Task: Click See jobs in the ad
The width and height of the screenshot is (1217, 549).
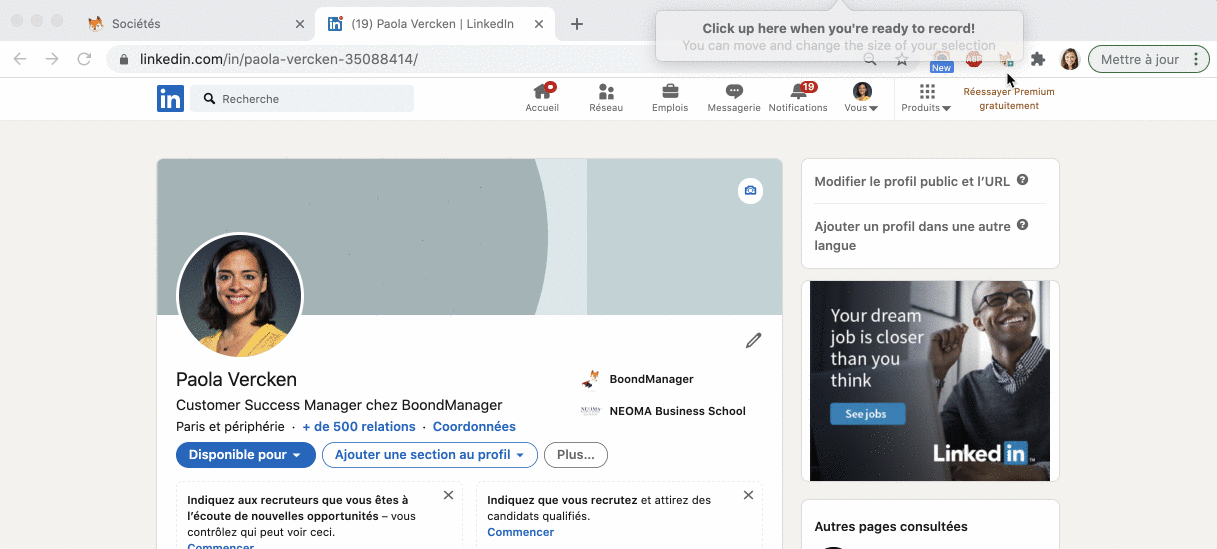Action: (867, 414)
